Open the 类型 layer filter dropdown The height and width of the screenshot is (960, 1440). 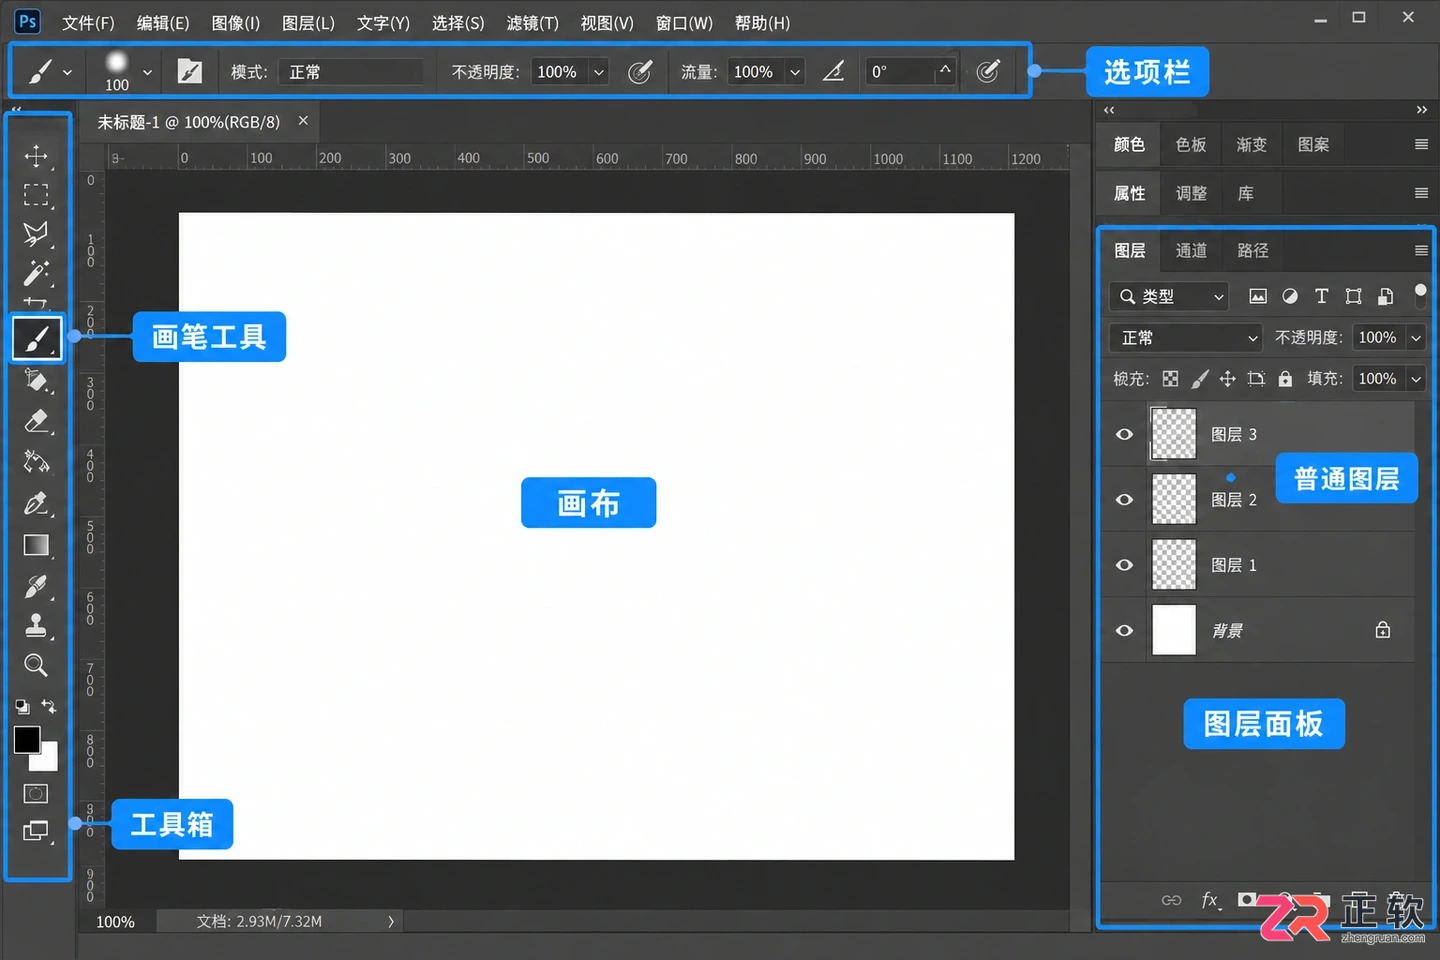(1169, 296)
